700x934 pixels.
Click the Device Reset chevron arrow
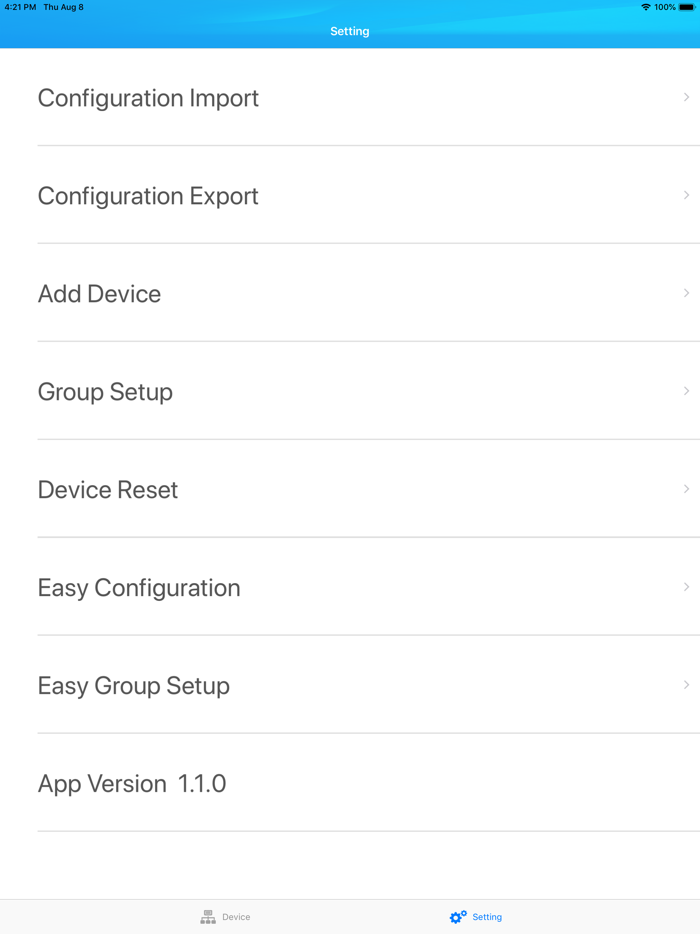pyautogui.click(x=686, y=489)
